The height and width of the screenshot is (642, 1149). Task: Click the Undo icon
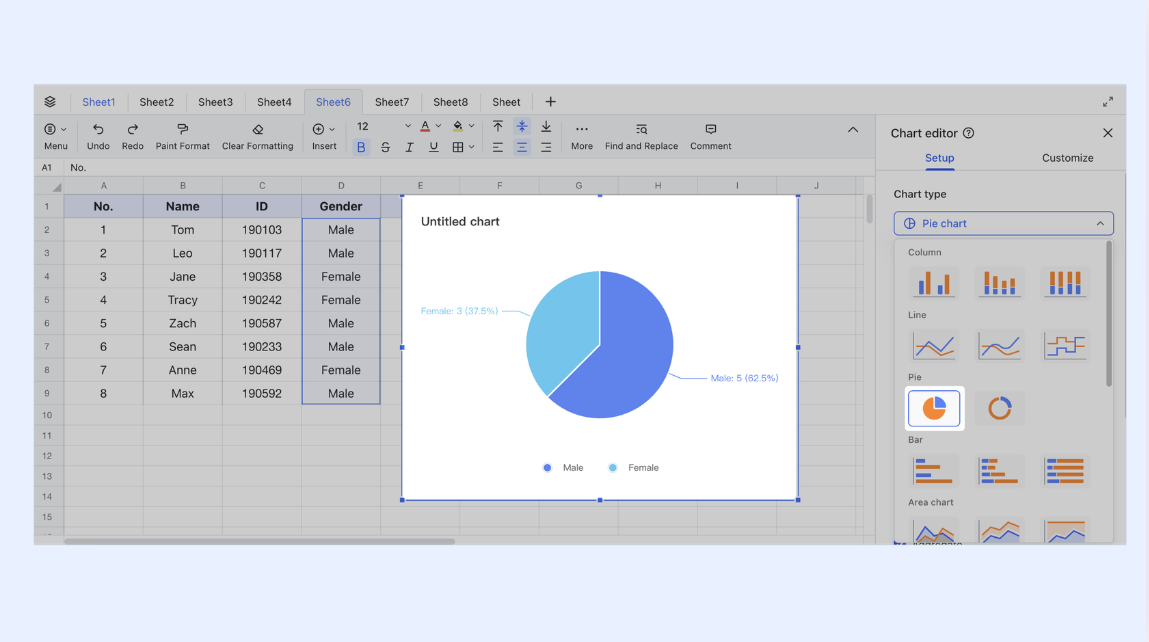[98, 129]
